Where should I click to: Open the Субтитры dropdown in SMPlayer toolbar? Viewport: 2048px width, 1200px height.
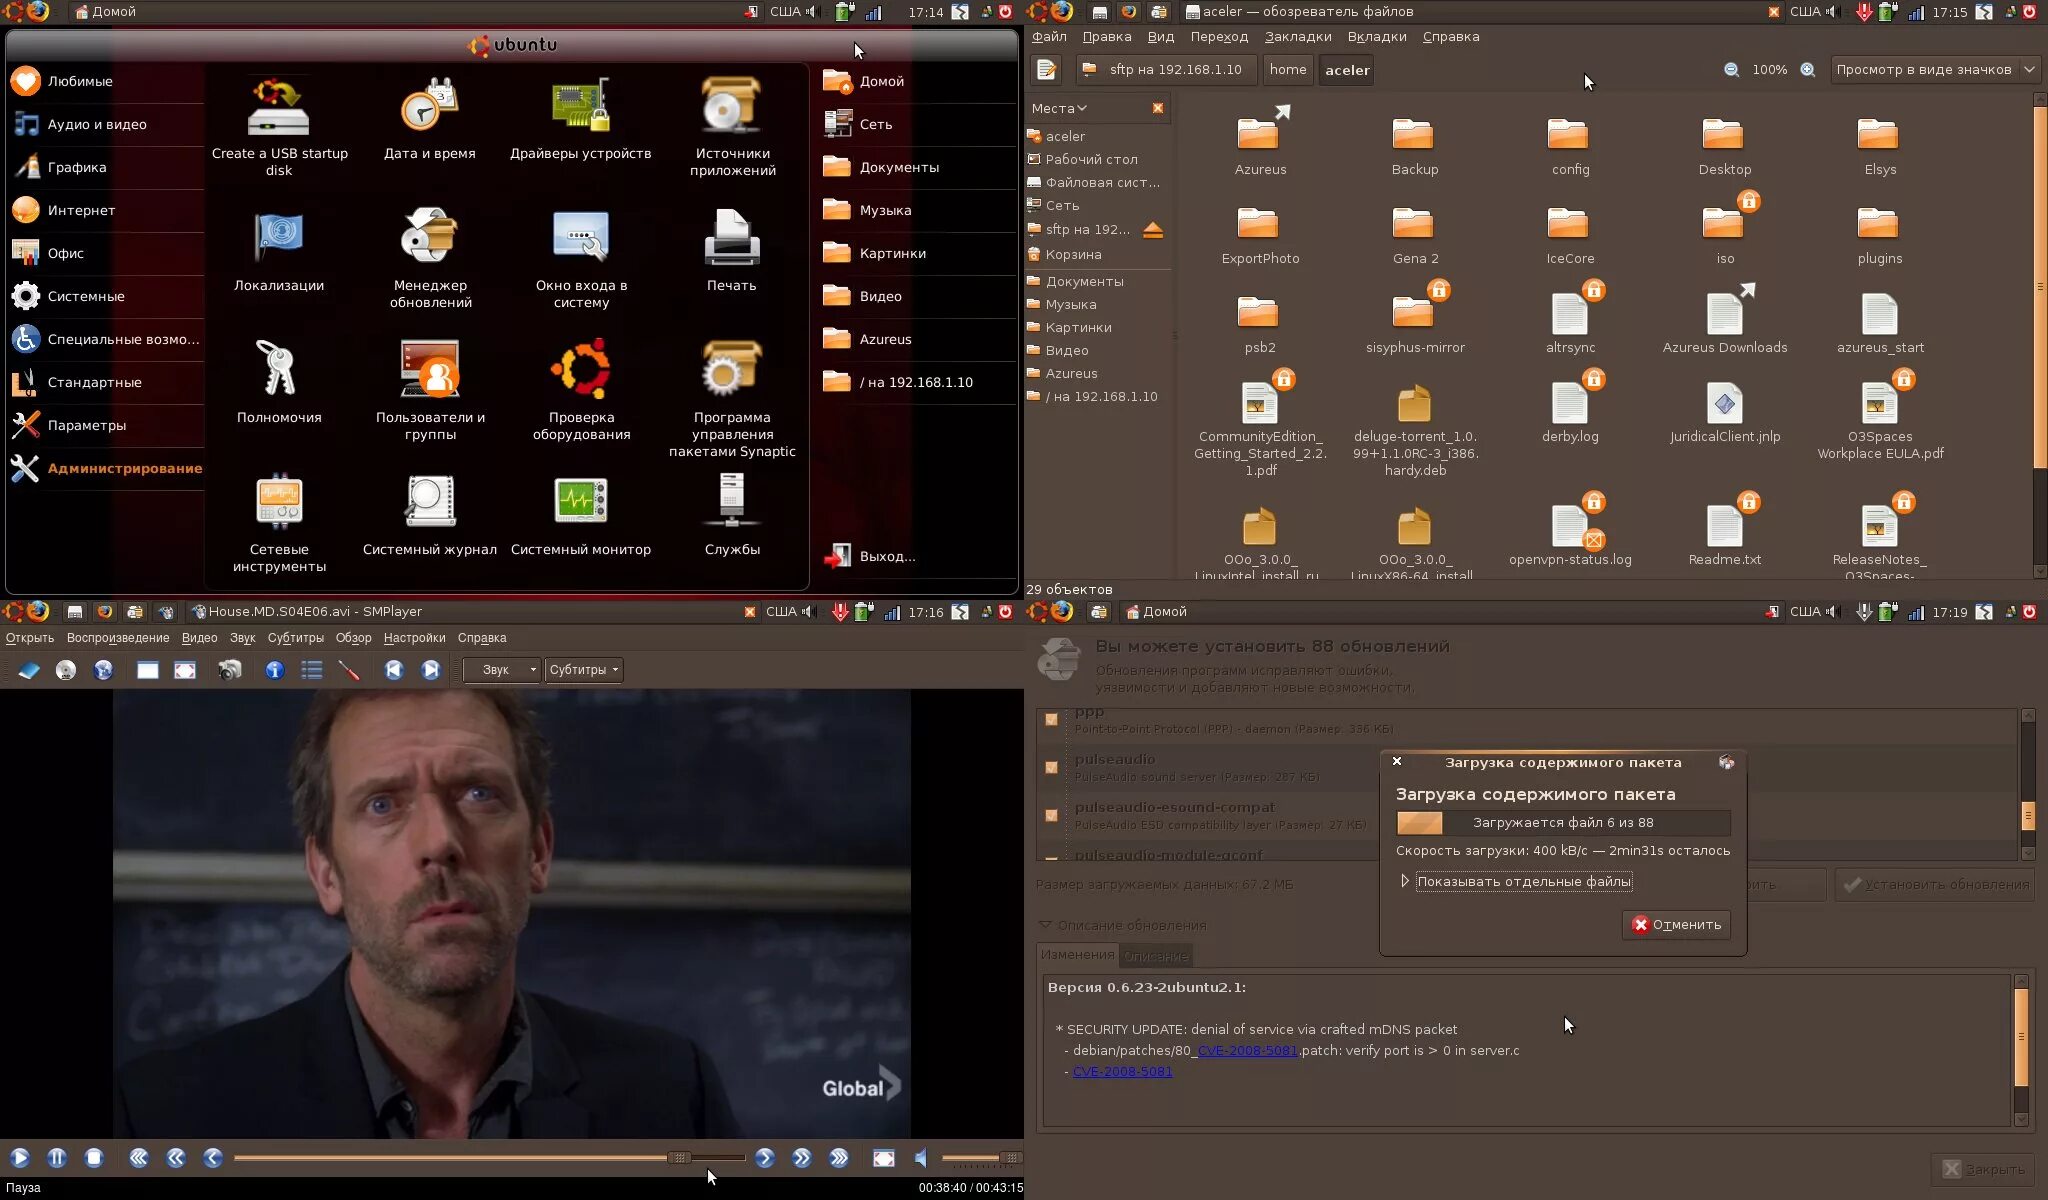point(584,670)
